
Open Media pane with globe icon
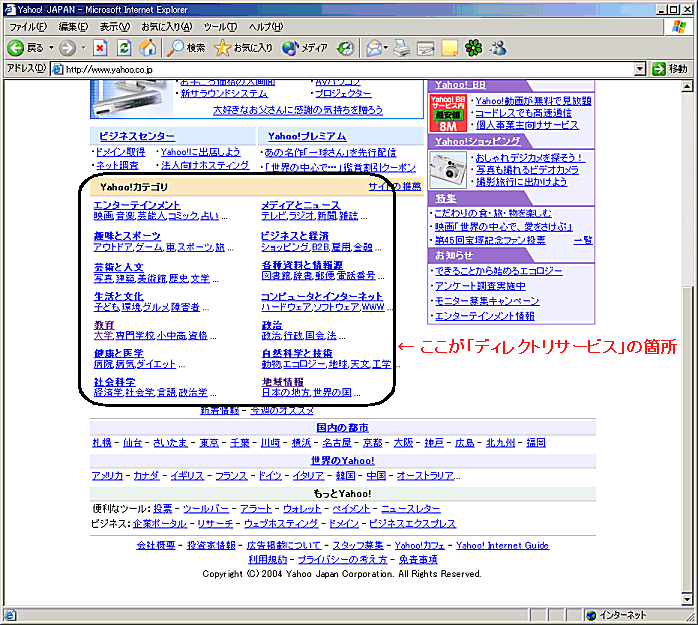290,48
